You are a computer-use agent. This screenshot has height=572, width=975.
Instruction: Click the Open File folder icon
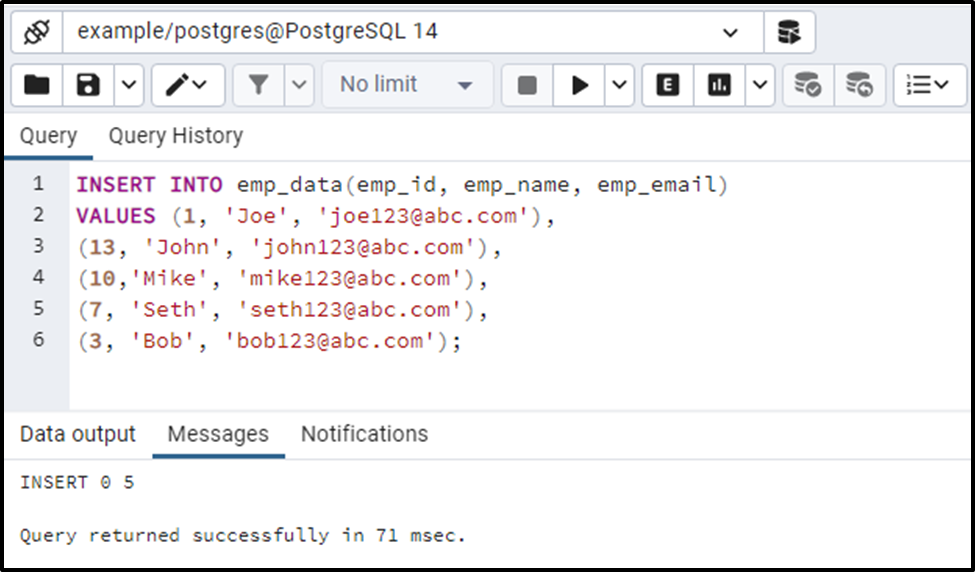37,85
